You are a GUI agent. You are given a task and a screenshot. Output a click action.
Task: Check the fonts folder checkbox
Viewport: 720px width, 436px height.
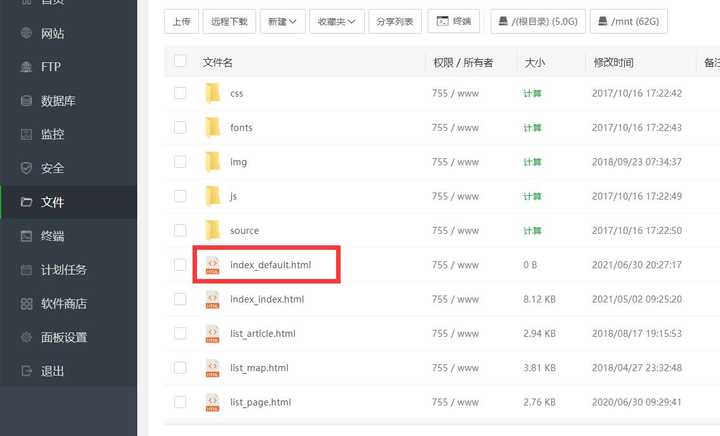click(x=180, y=127)
